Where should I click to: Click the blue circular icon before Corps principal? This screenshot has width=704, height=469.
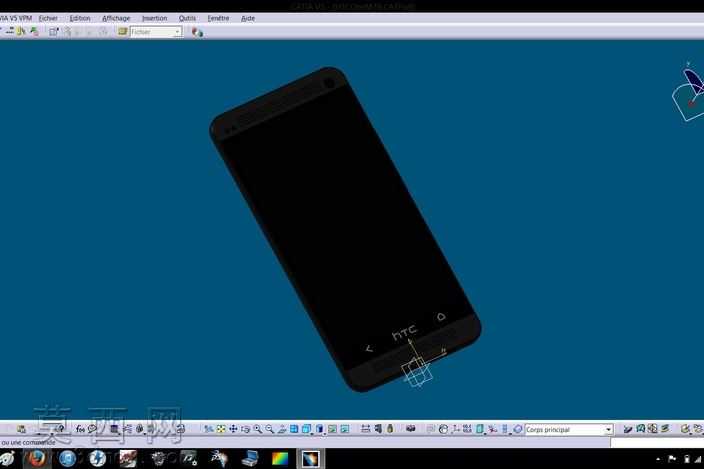click(x=517, y=429)
